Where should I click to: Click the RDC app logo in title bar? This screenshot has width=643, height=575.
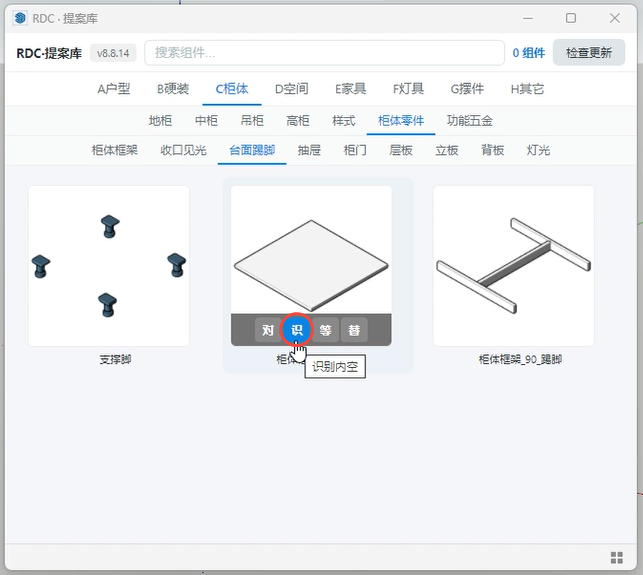pyautogui.click(x=20, y=18)
